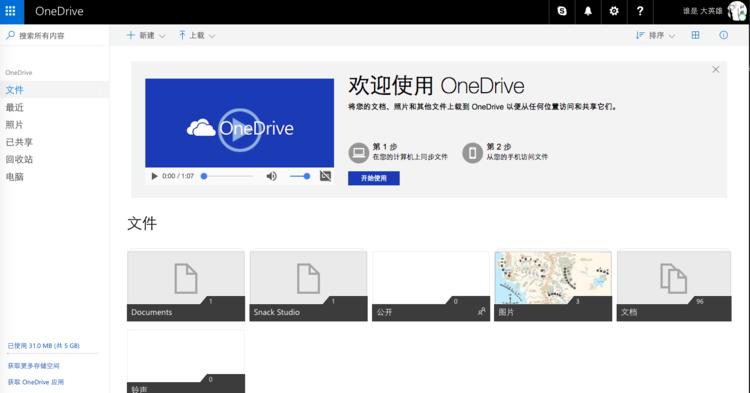Open the details info pane icon
The width and height of the screenshot is (750, 393).
(724, 35)
